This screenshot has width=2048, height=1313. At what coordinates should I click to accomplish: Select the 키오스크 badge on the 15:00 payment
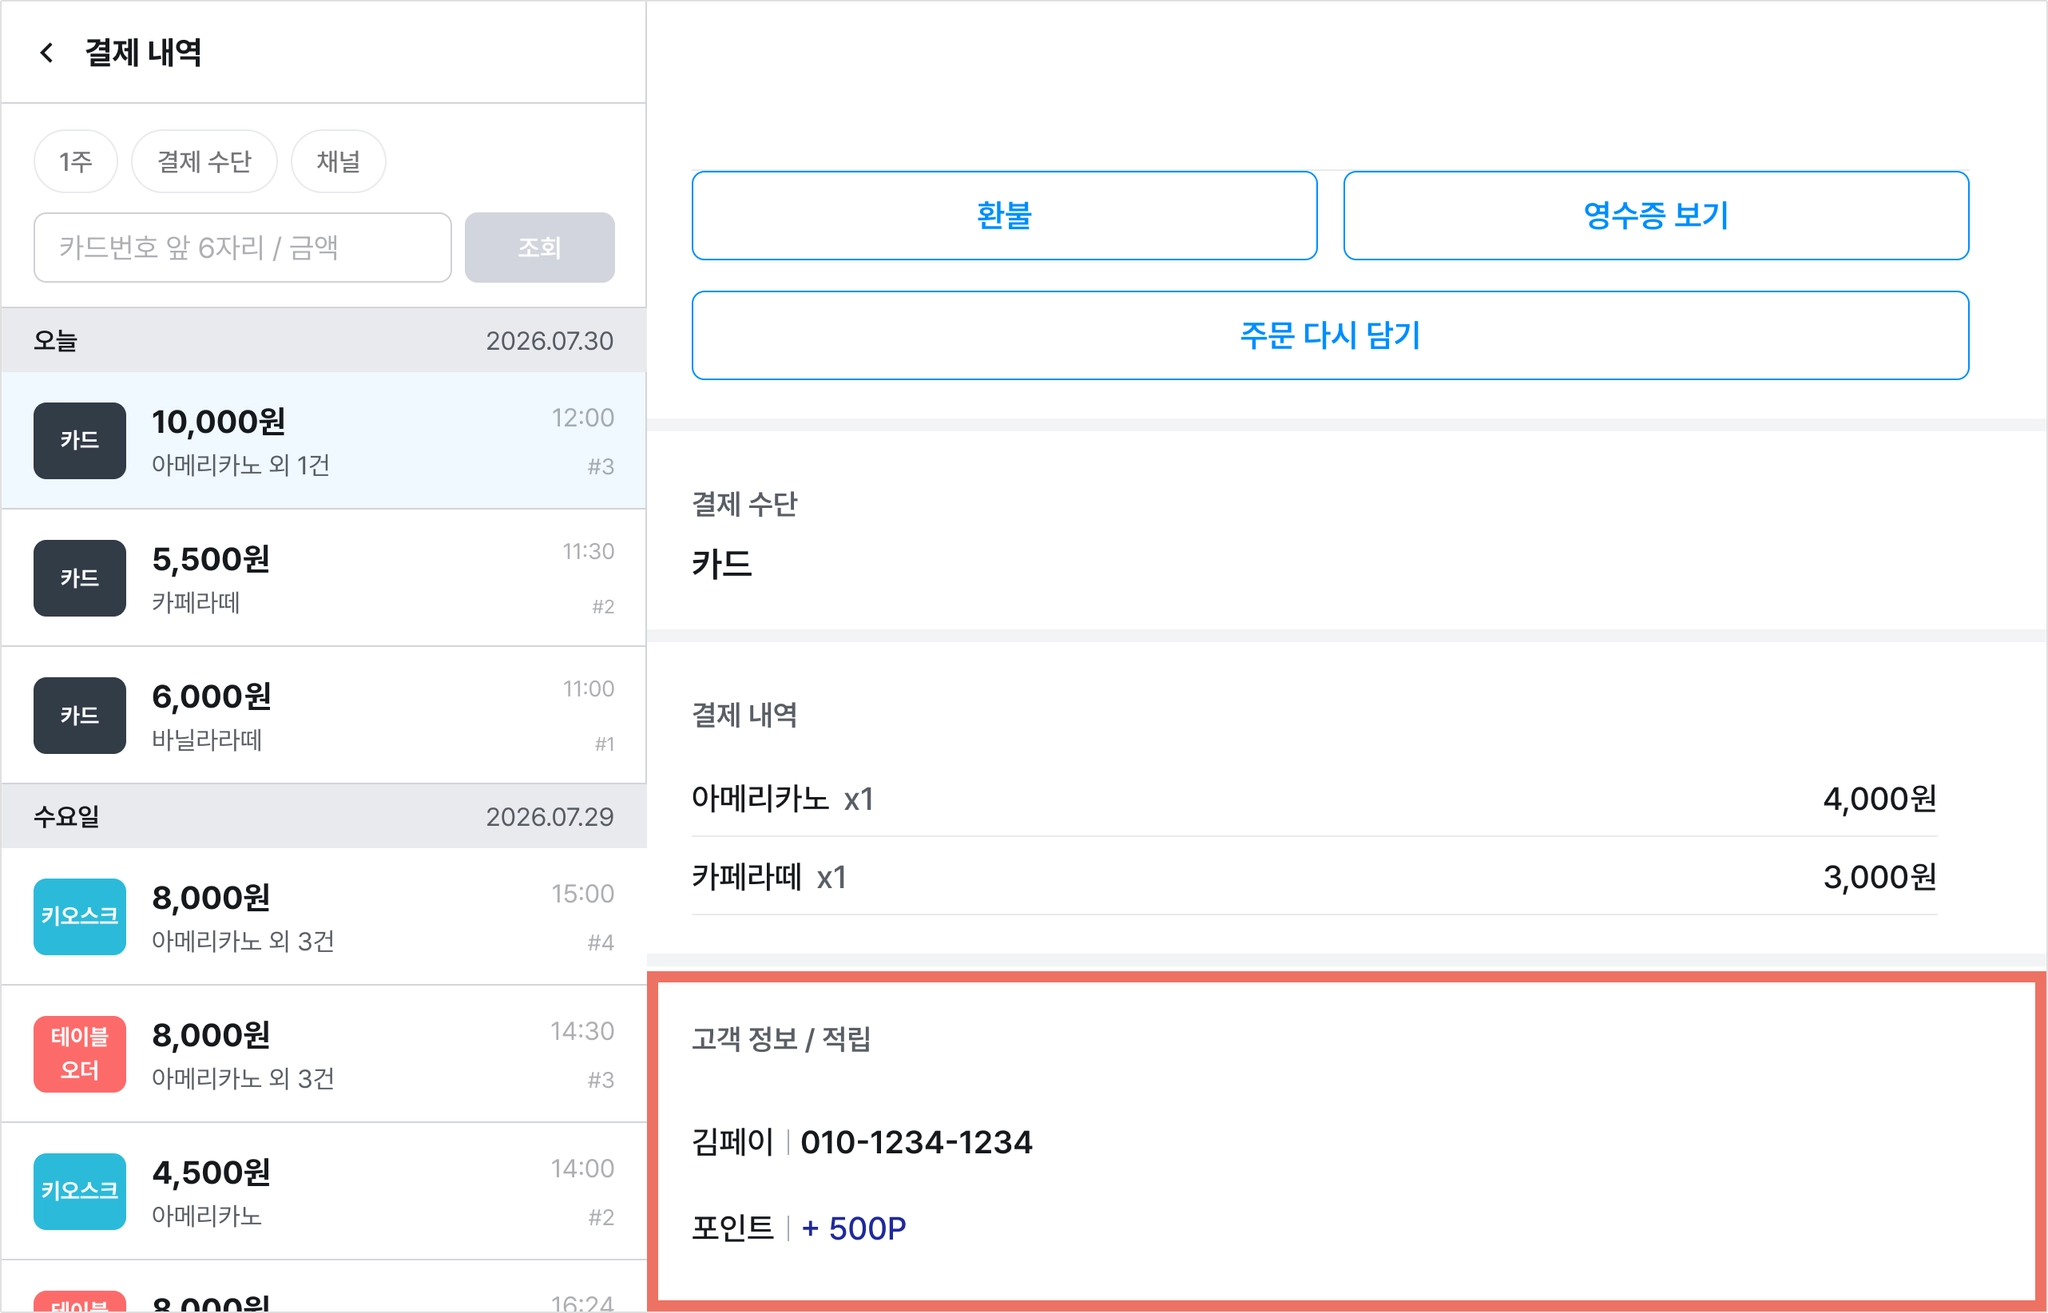tap(80, 916)
